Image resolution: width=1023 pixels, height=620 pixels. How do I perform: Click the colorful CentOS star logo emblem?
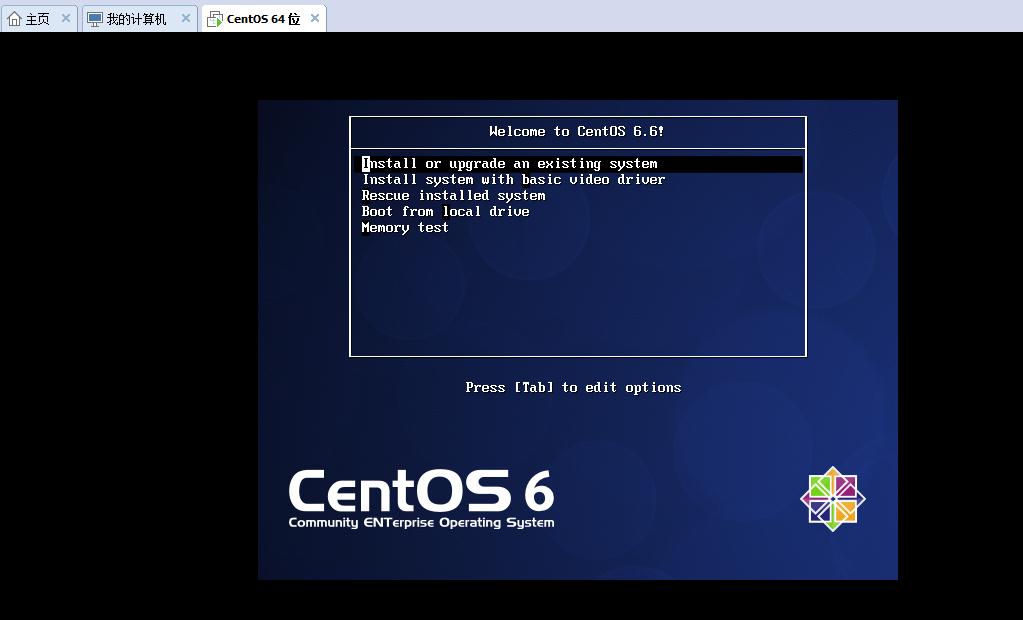[831, 497]
